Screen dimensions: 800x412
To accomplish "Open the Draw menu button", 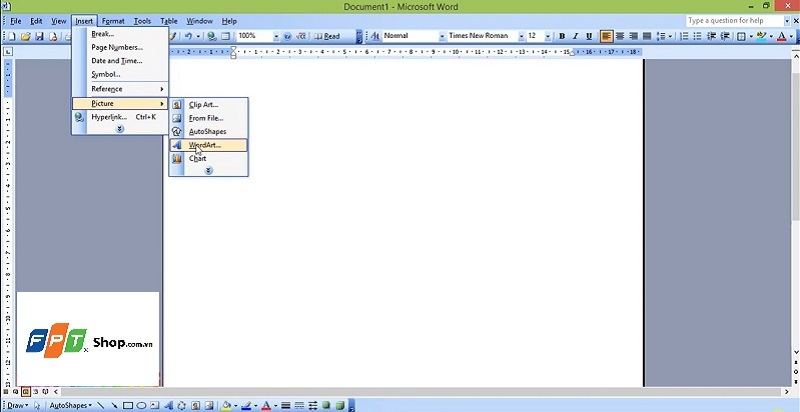I will 17,406.
